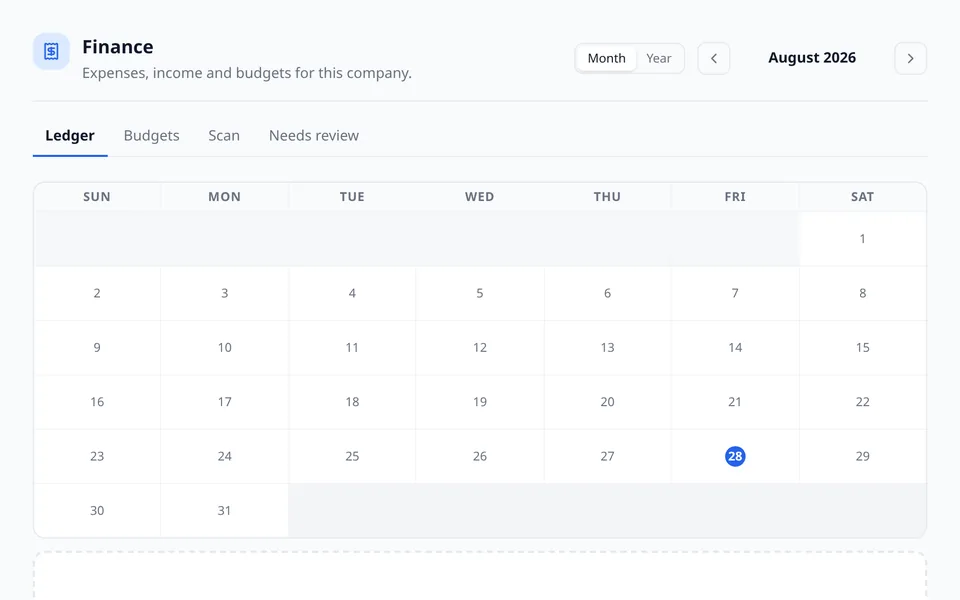Select day 29 on the calendar
The height and width of the screenshot is (600, 960).
point(863,457)
